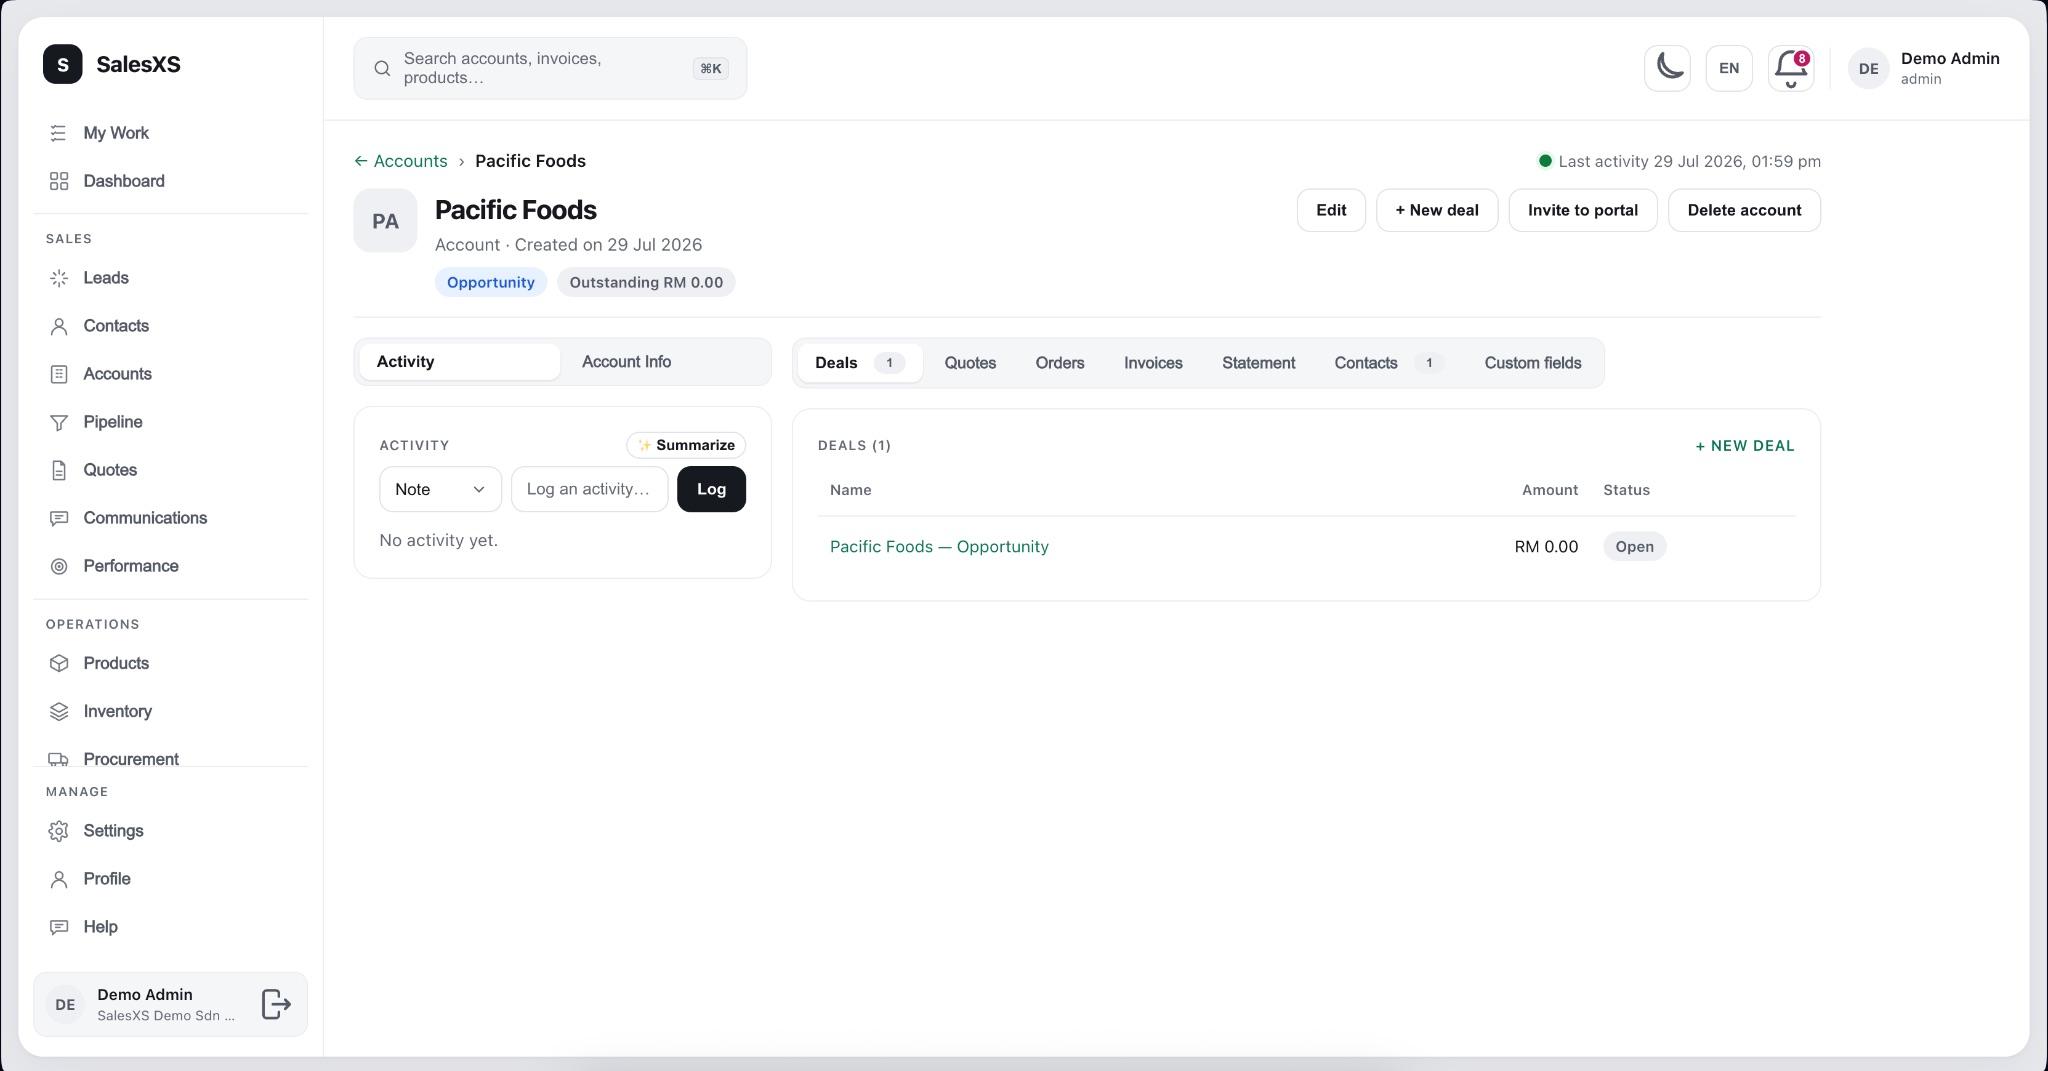This screenshot has width=2048, height=1071.
Task: Go back via Accounts breadcrumb
Action: [401, 161]
